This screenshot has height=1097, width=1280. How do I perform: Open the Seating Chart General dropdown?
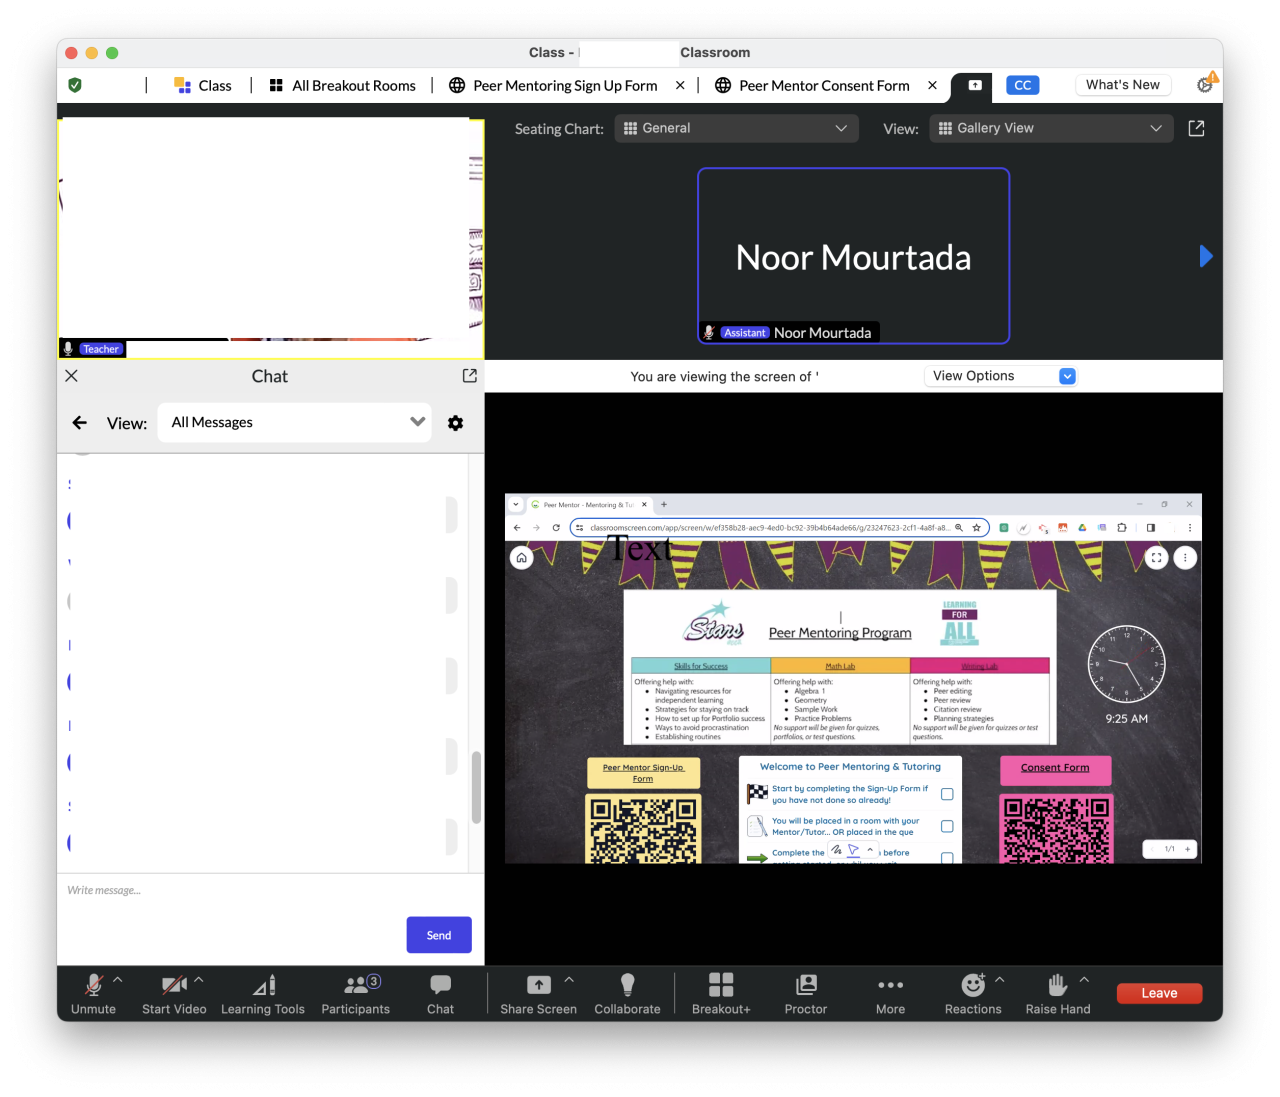click(x=736, y=128)
